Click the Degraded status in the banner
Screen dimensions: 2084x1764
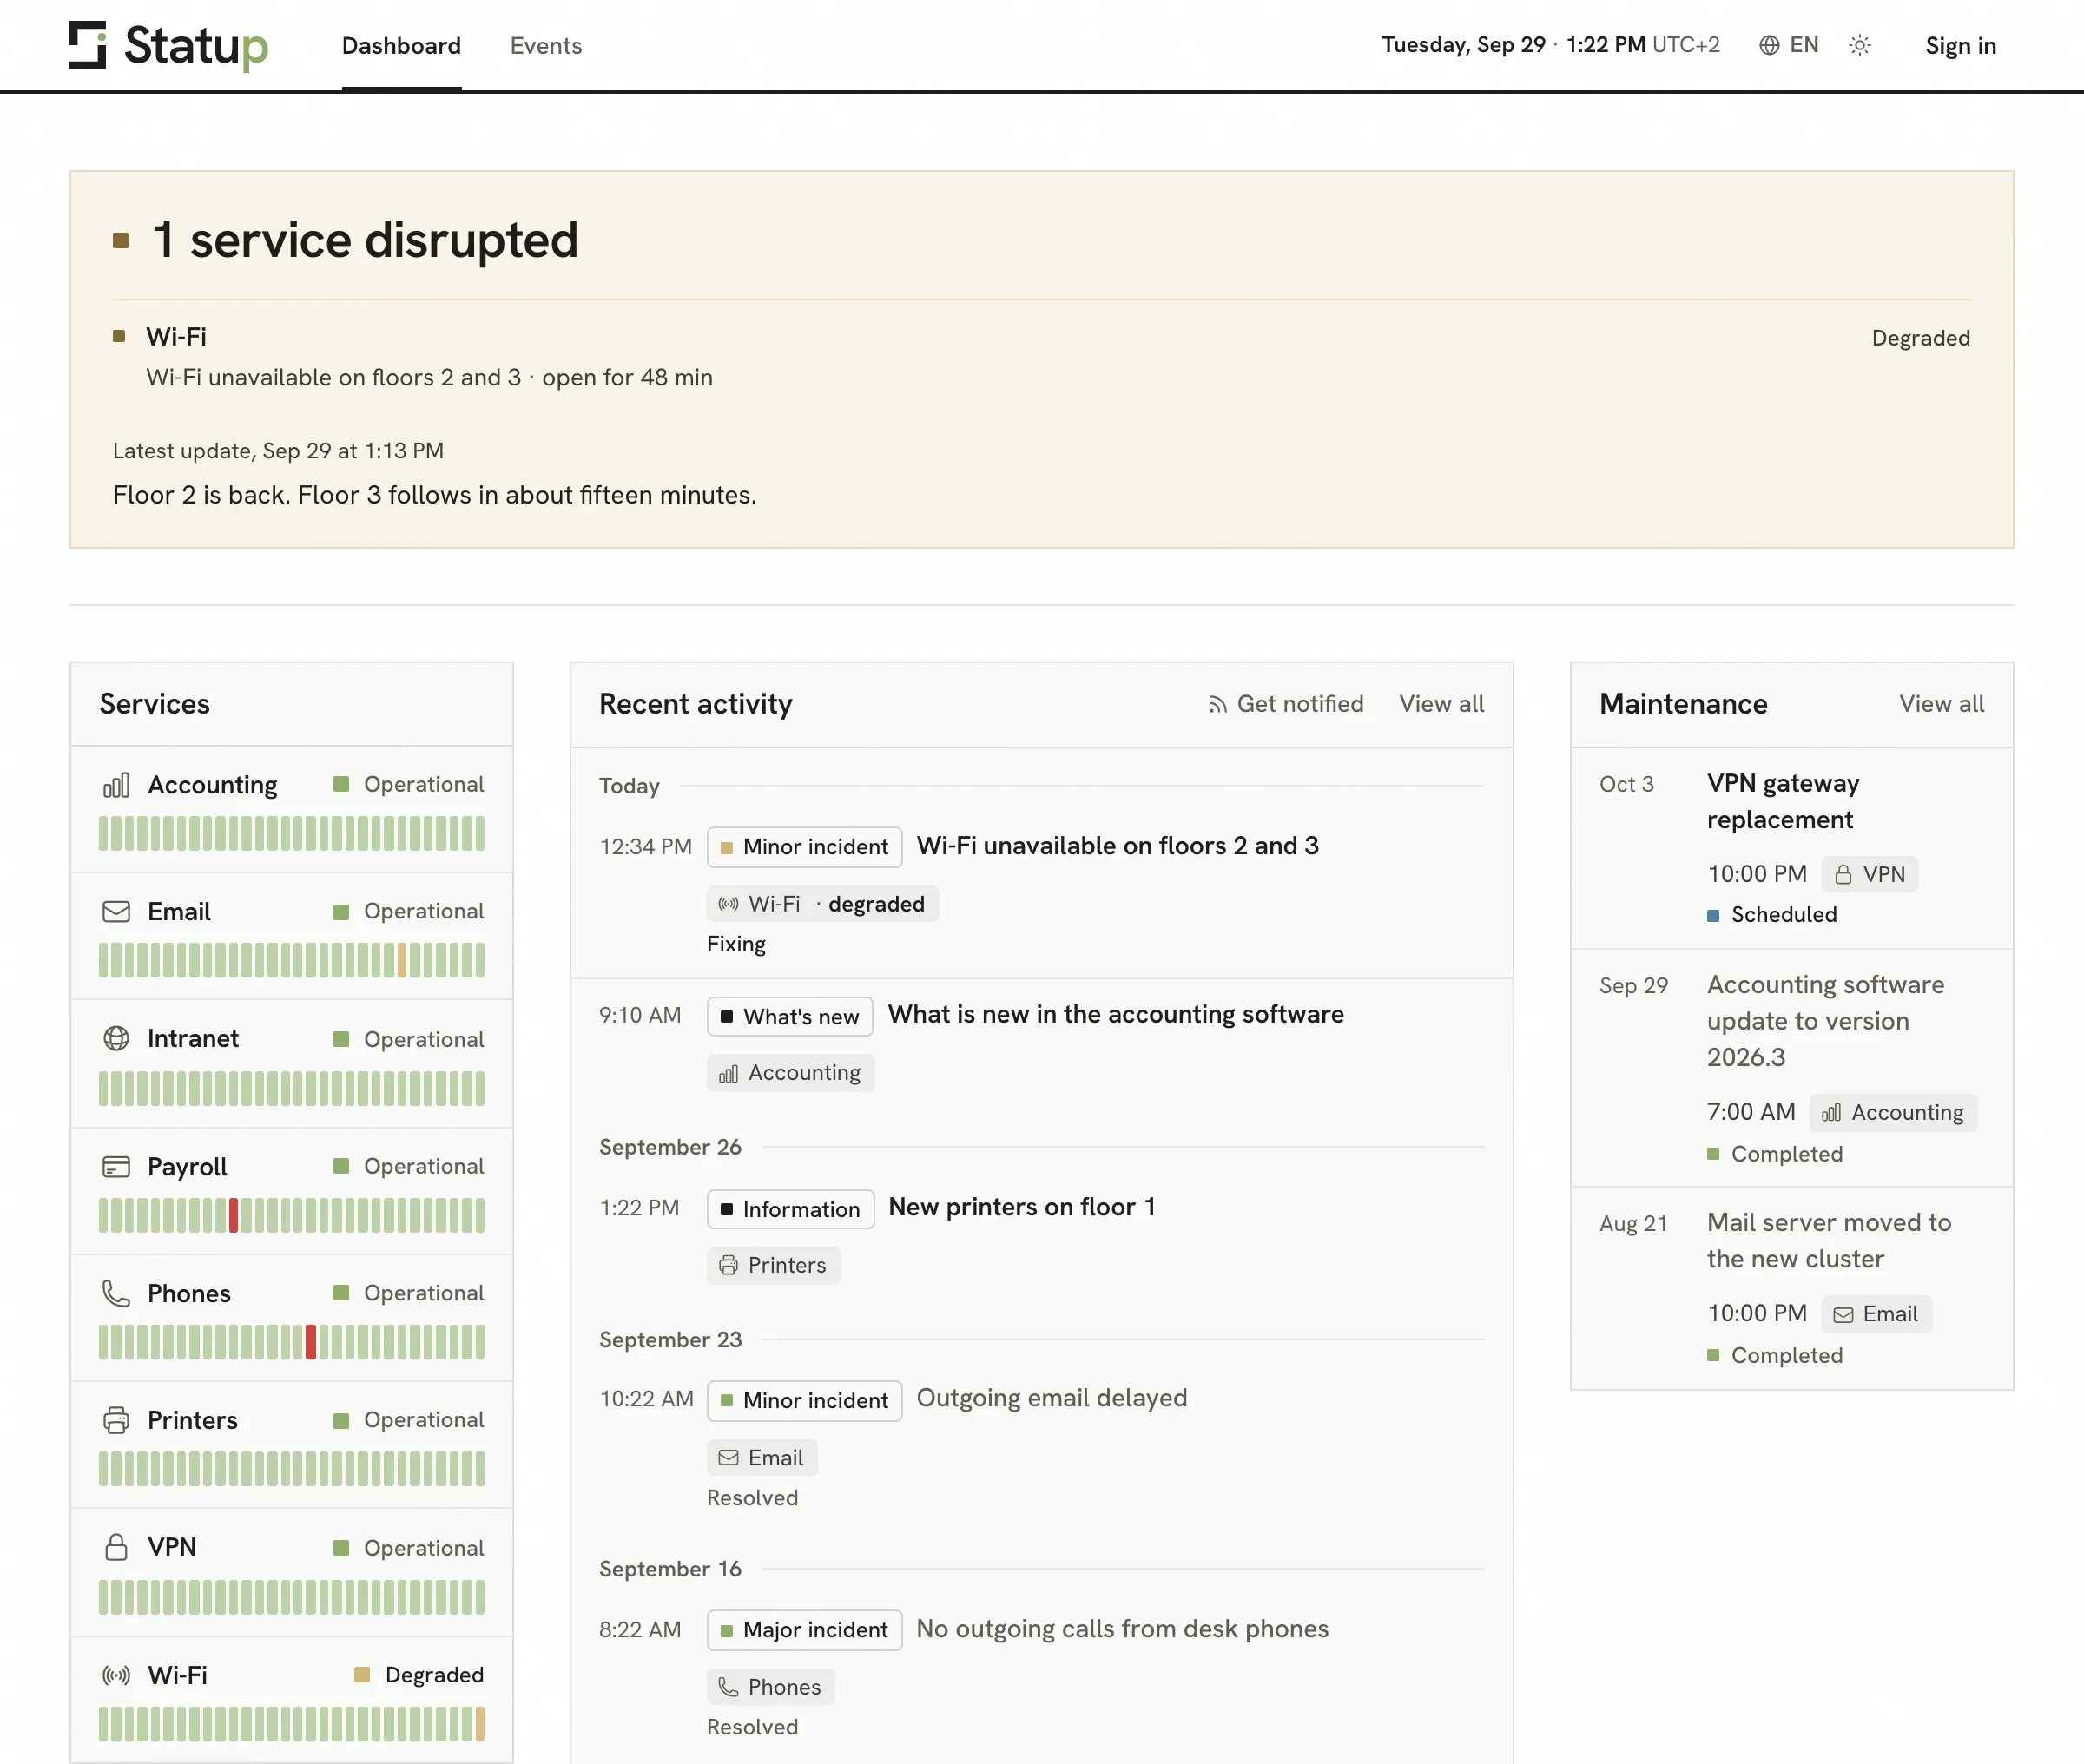[x=1920, y=338]
